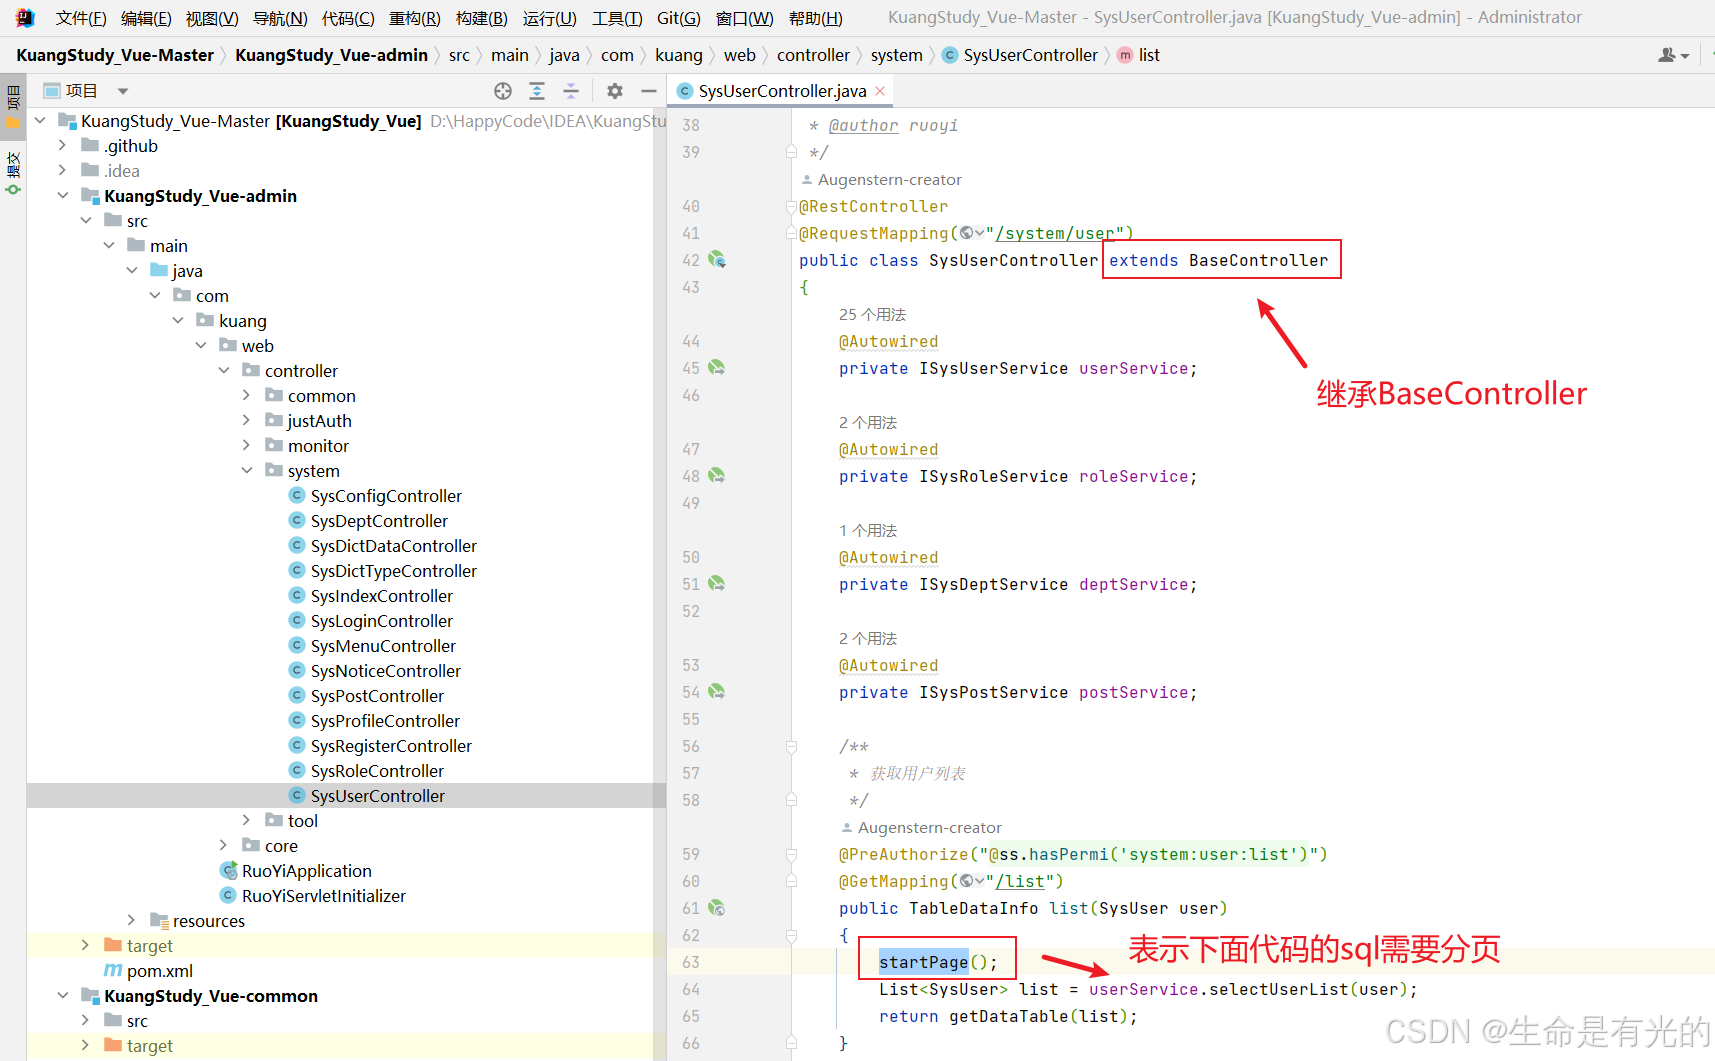Click the controller breadcrumb segment
The height and width of the screenshot is (1061, 1715).
pos(813,55)
